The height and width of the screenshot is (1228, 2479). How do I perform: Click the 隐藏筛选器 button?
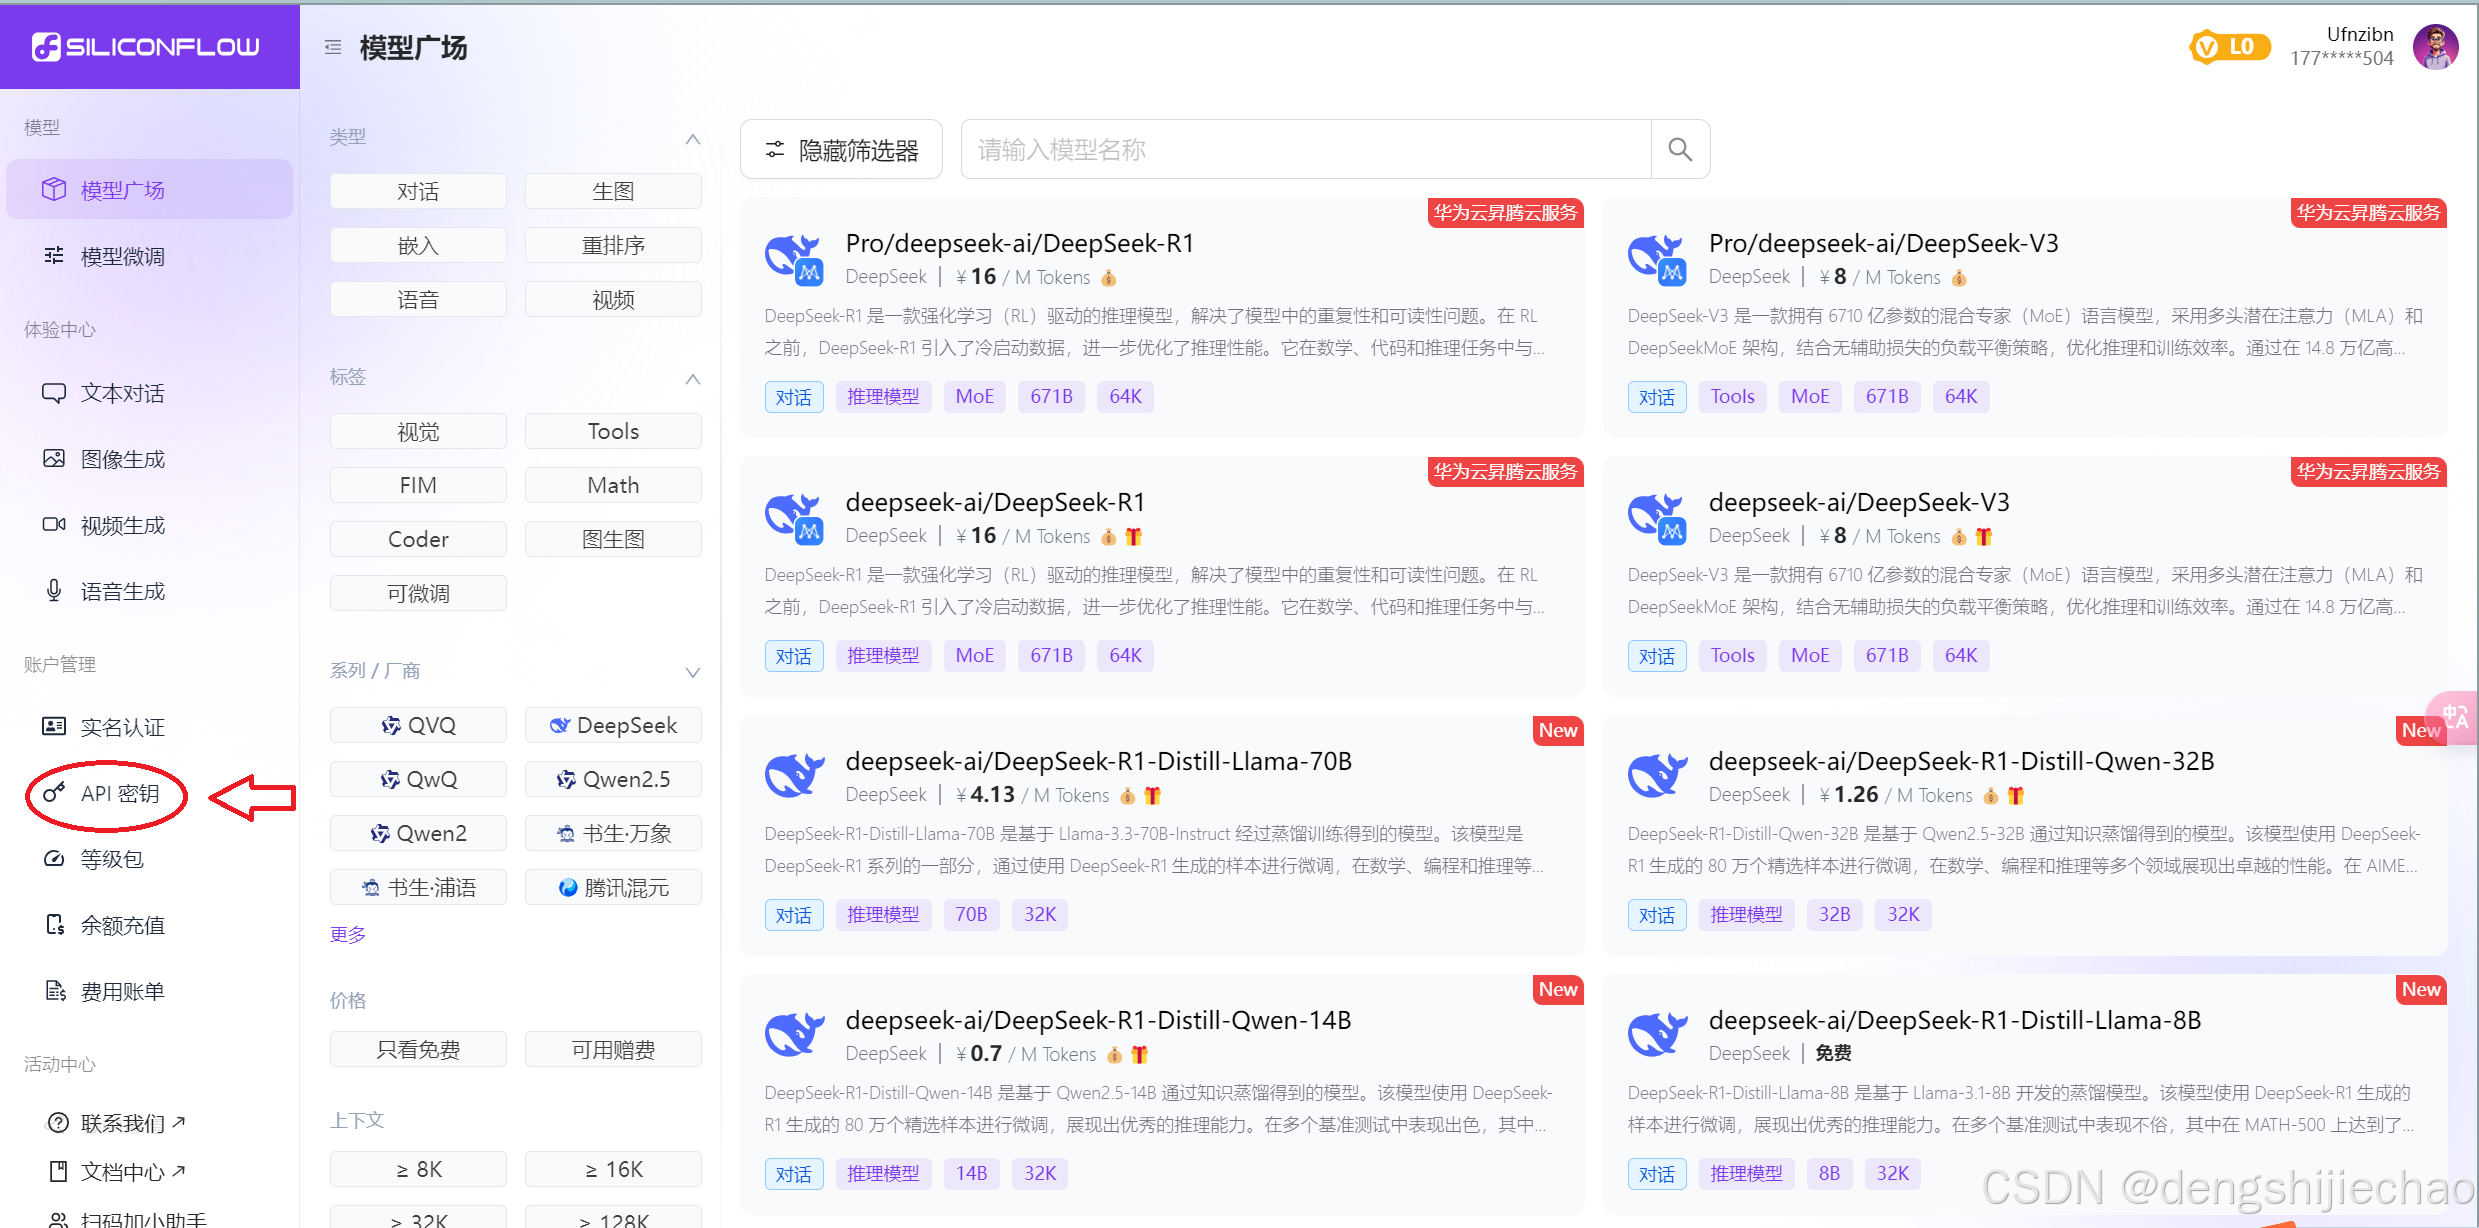click(841, 150)
